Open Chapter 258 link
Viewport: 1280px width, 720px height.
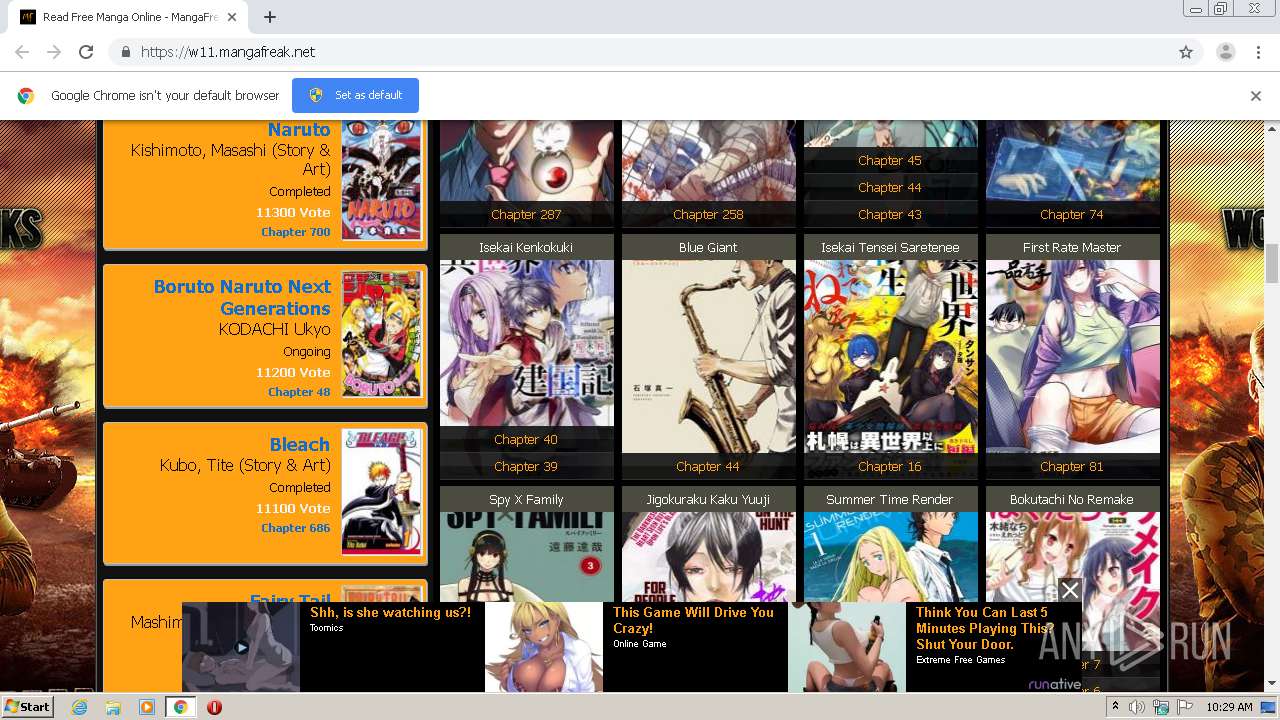(708, 214)
